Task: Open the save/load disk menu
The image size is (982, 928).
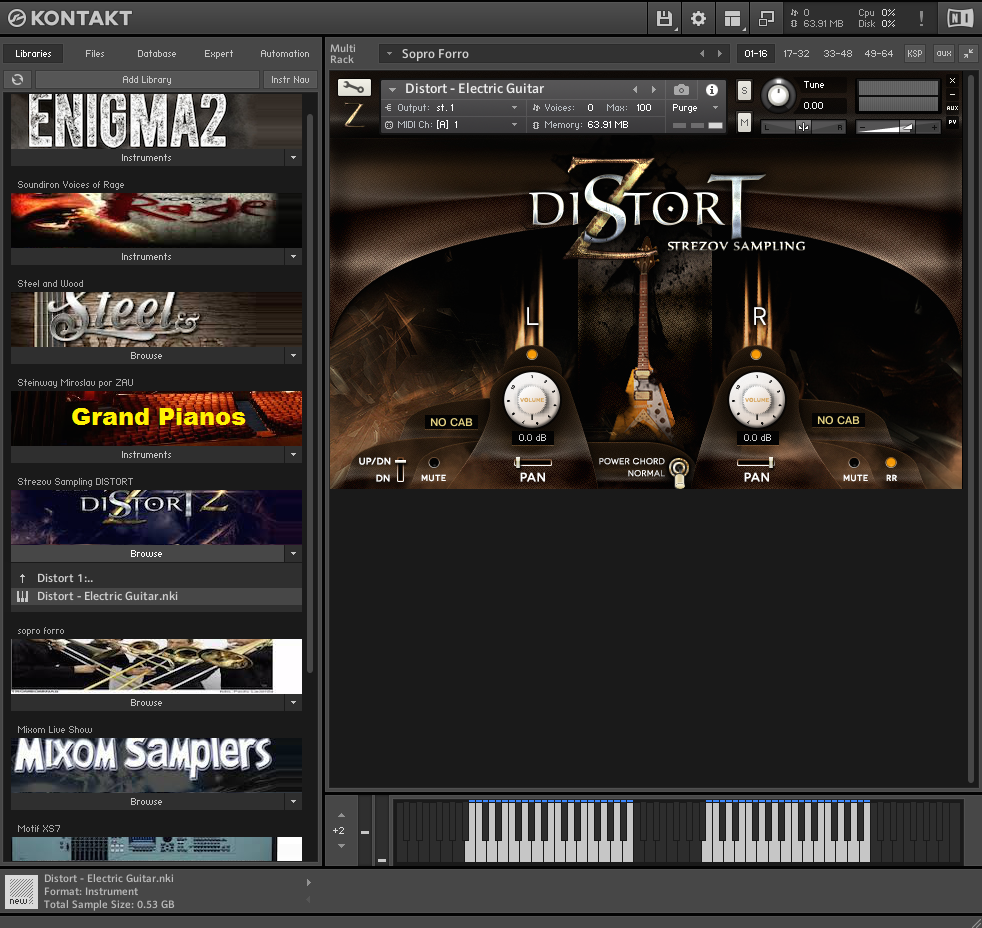Action: 664,18
